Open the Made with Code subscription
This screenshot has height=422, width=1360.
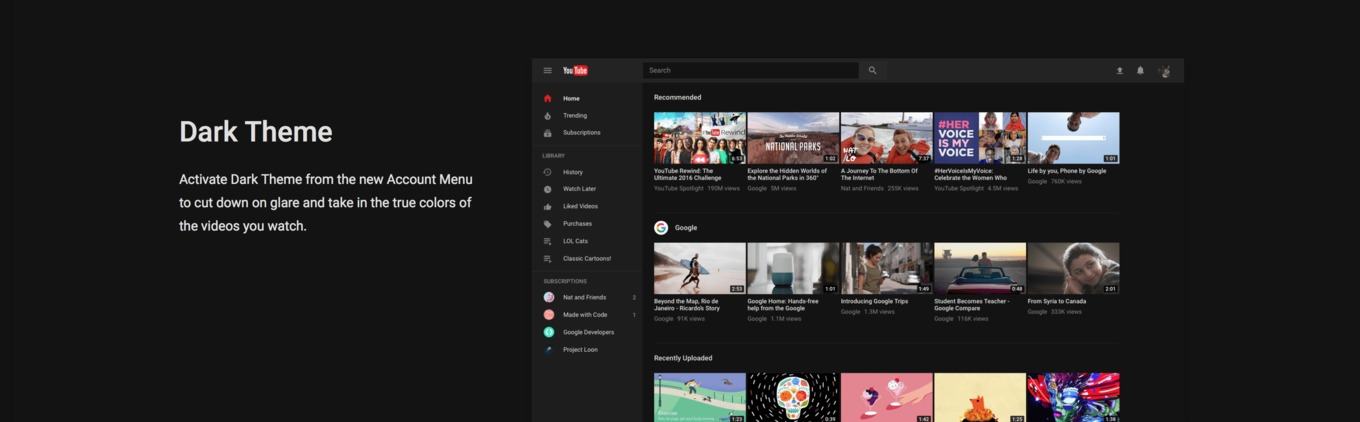(x=587, y=315)
